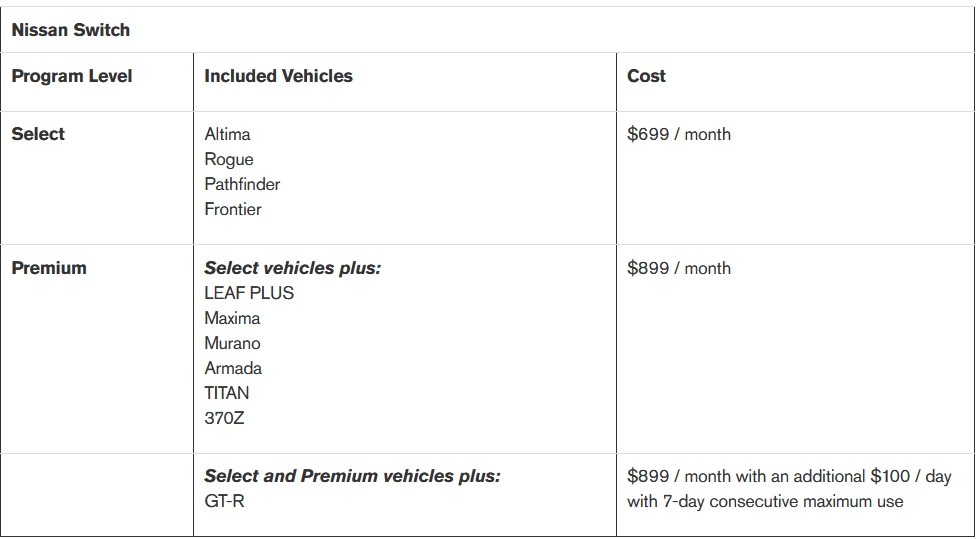Select the Program Level column header
This screenshot has height=539, width=978.
click(72, 76)
